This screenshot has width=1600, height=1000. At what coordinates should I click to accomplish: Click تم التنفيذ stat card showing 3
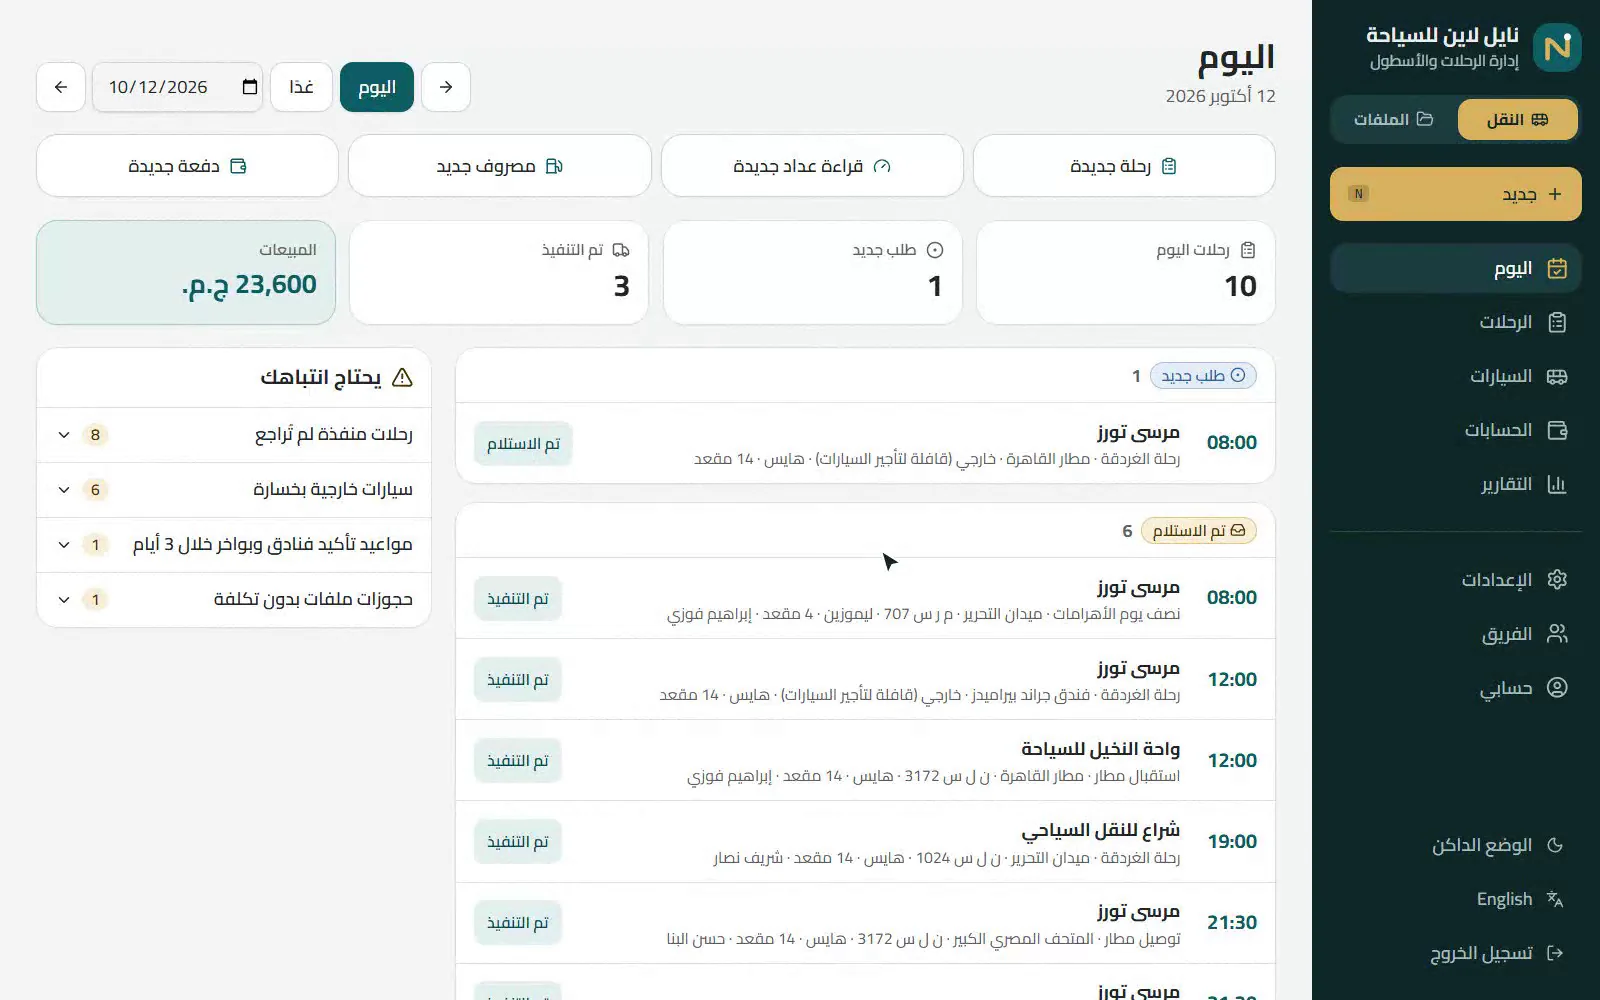[x=499, y=273]
